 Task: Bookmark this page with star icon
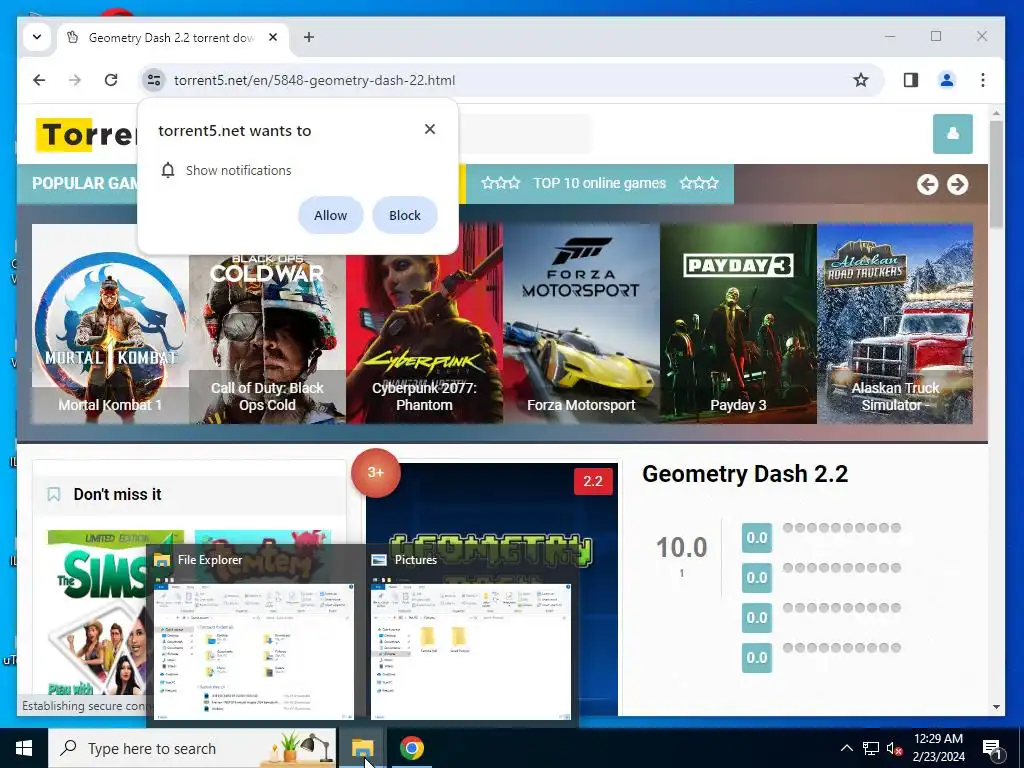click(861, 80)
